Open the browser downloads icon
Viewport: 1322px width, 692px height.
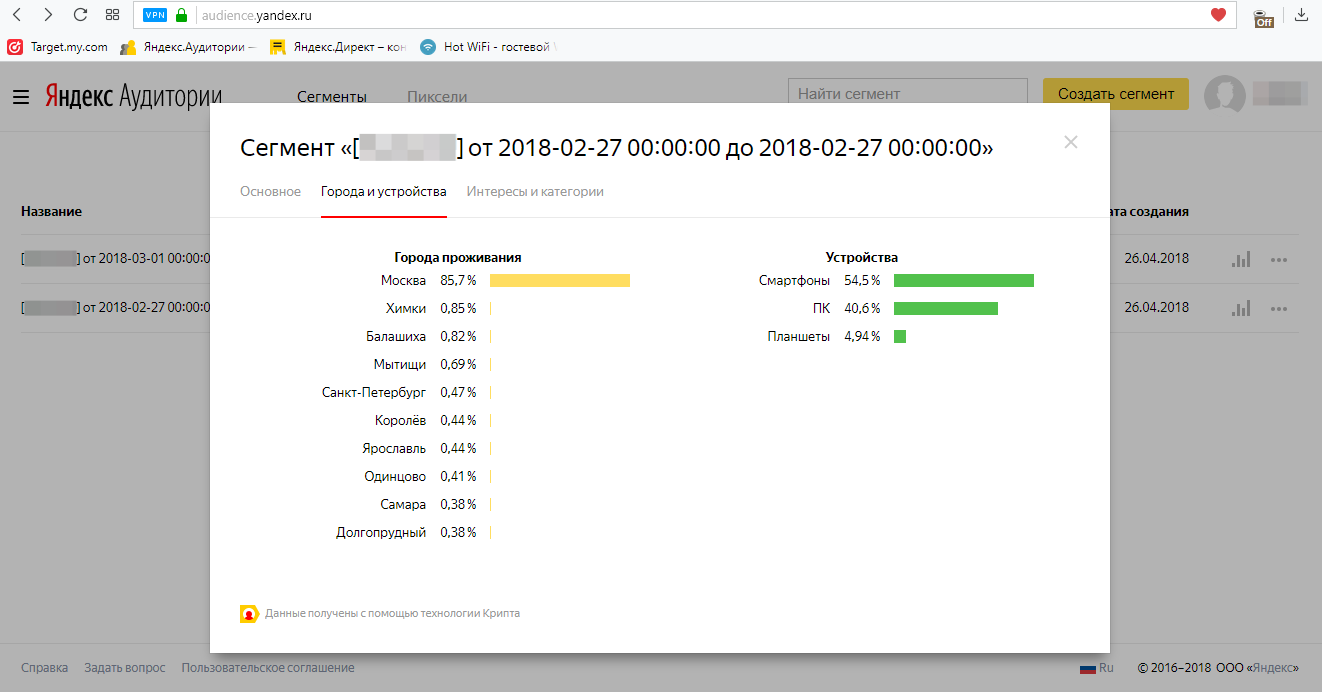tap(1302, 15)
